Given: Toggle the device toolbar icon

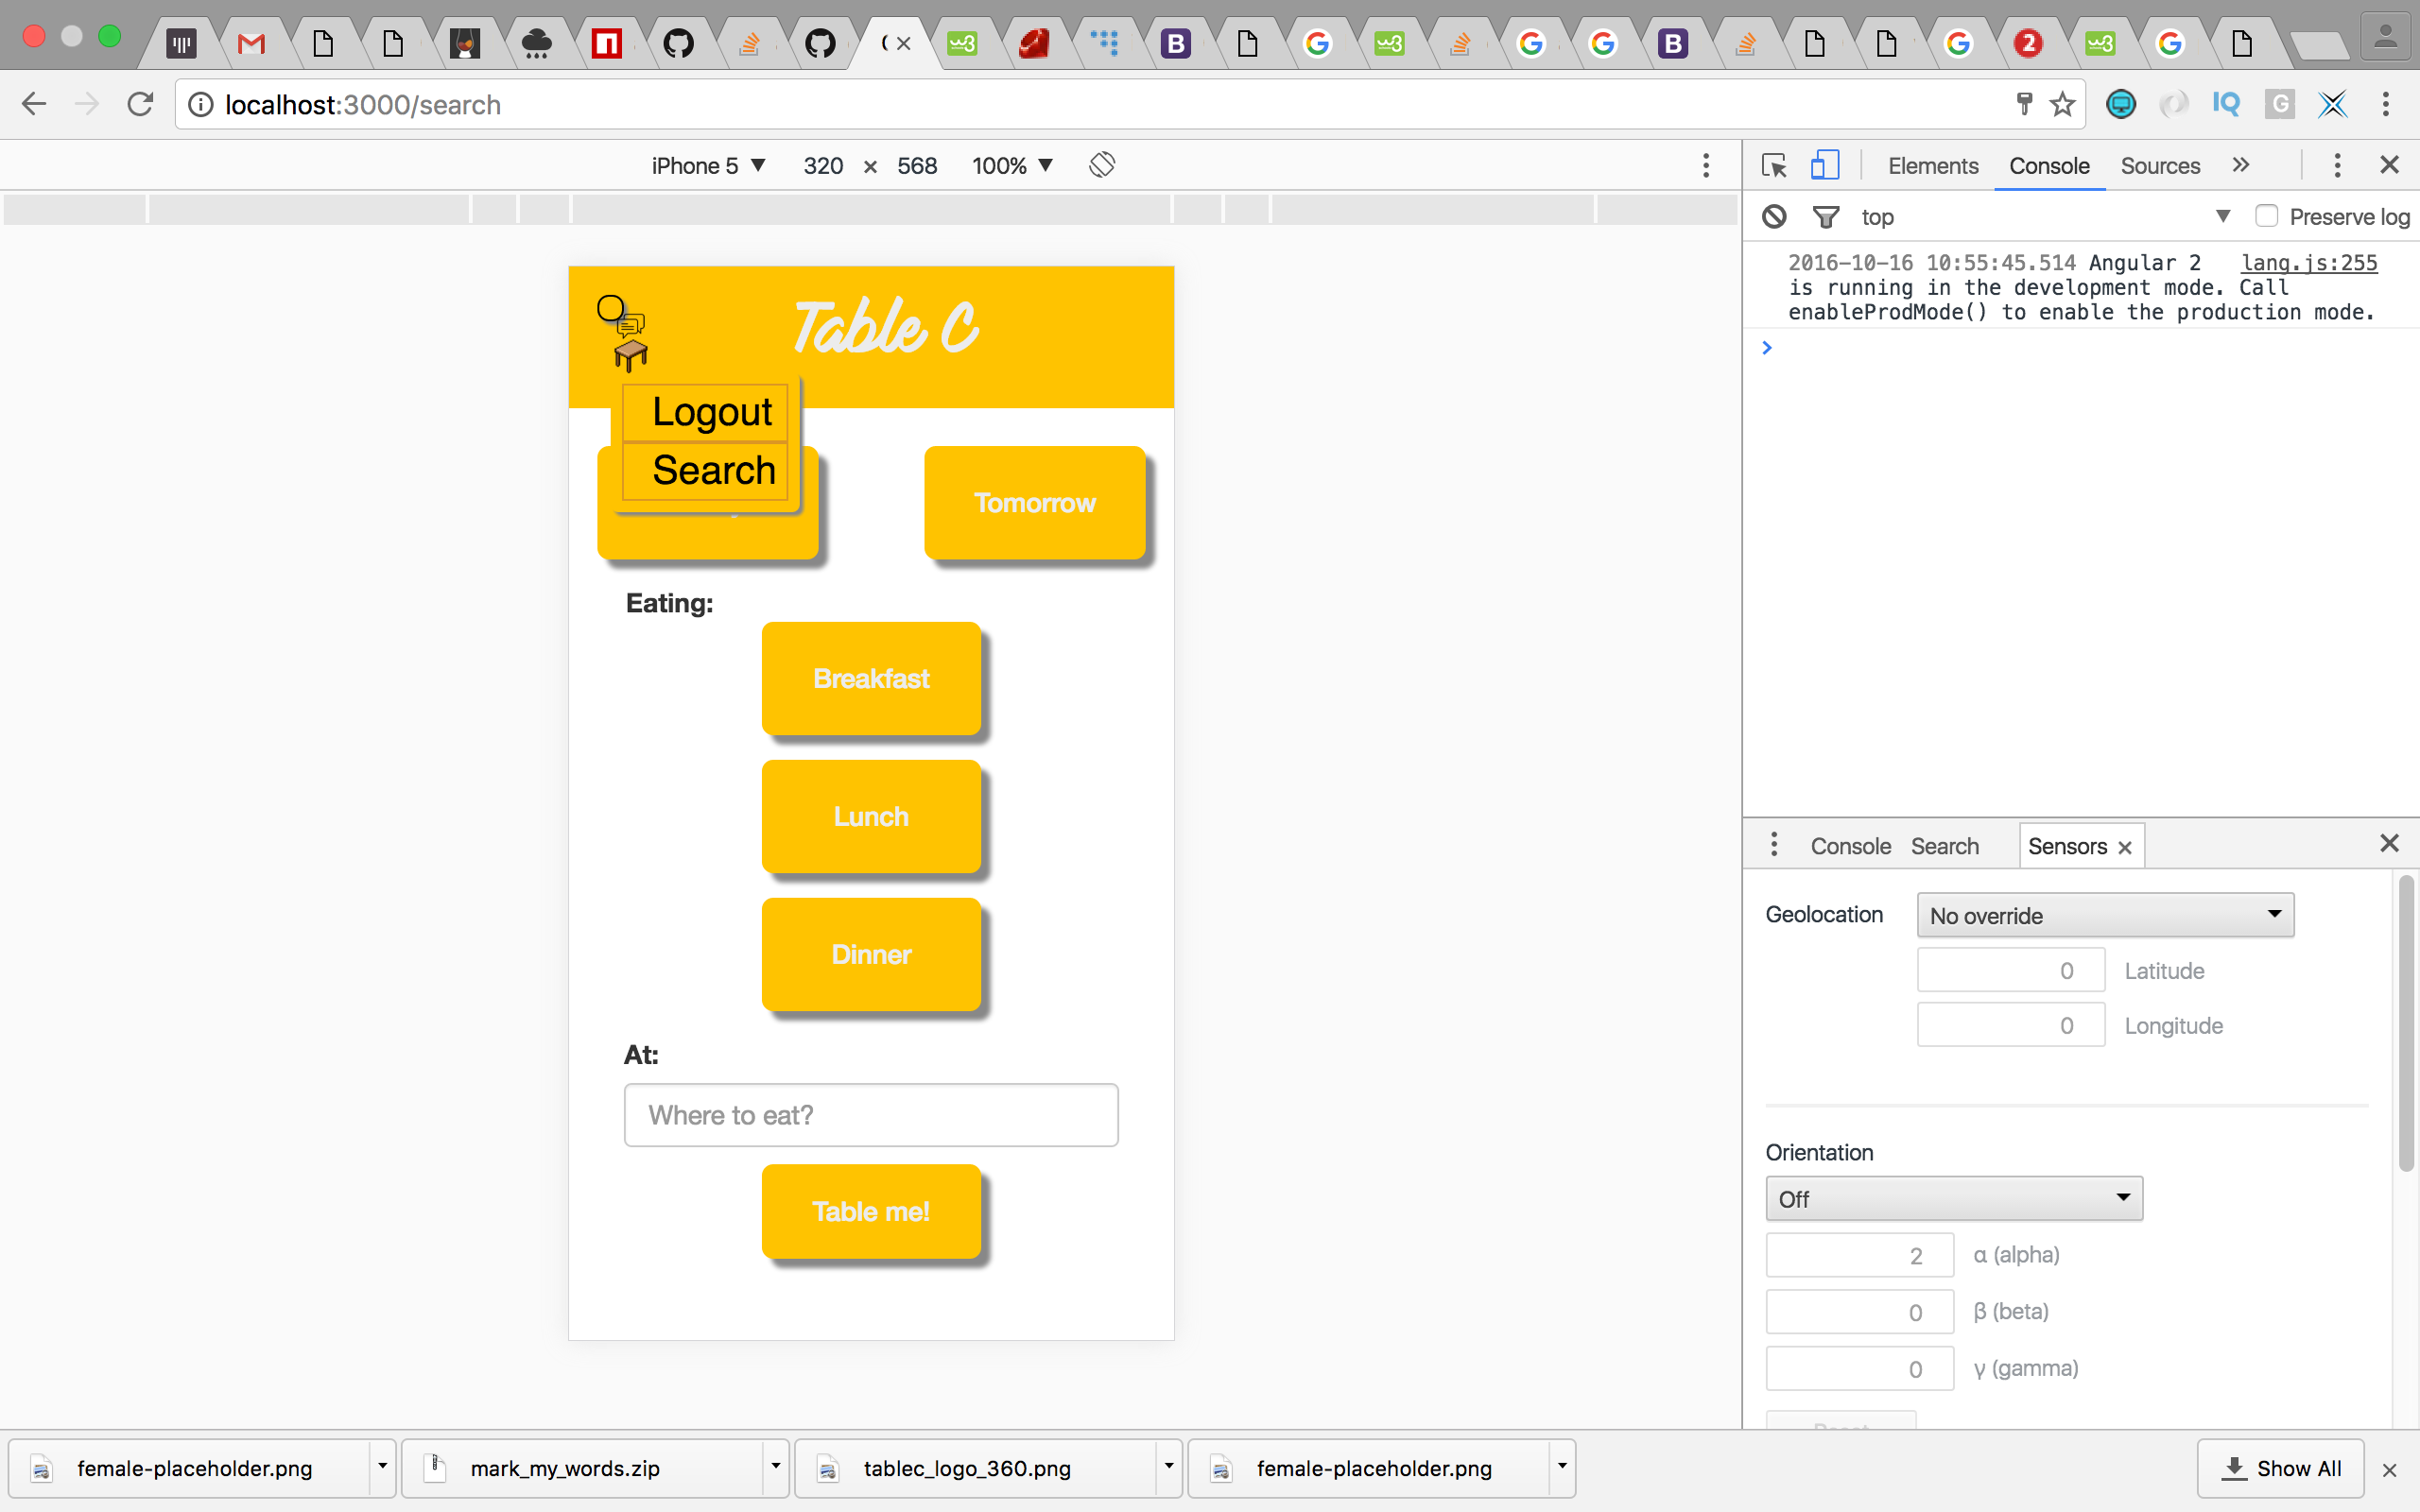Looking at the screenshot, I should (1824, 165).
